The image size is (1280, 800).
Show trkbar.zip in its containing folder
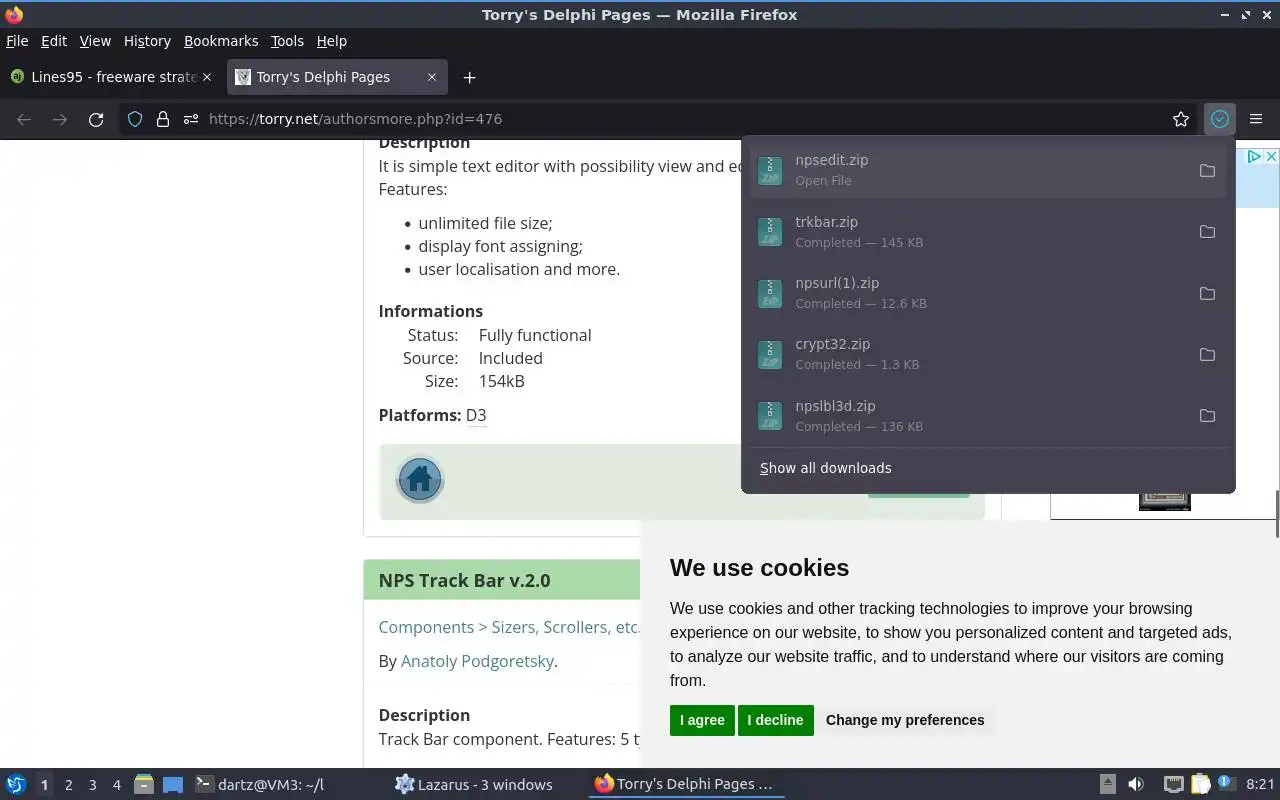[1207, 232]
